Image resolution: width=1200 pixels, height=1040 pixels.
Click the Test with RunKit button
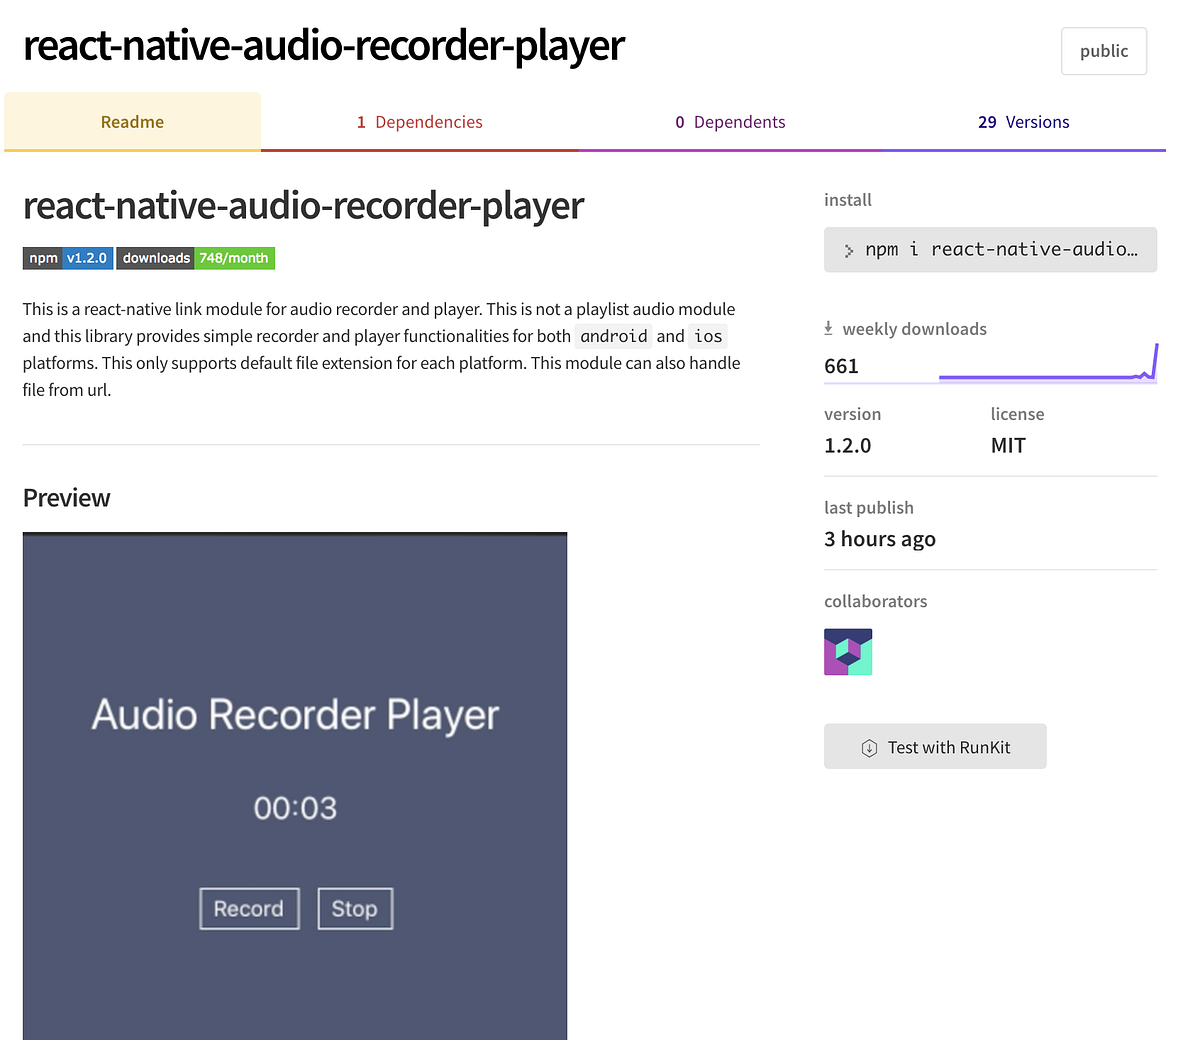coord(934,746)
